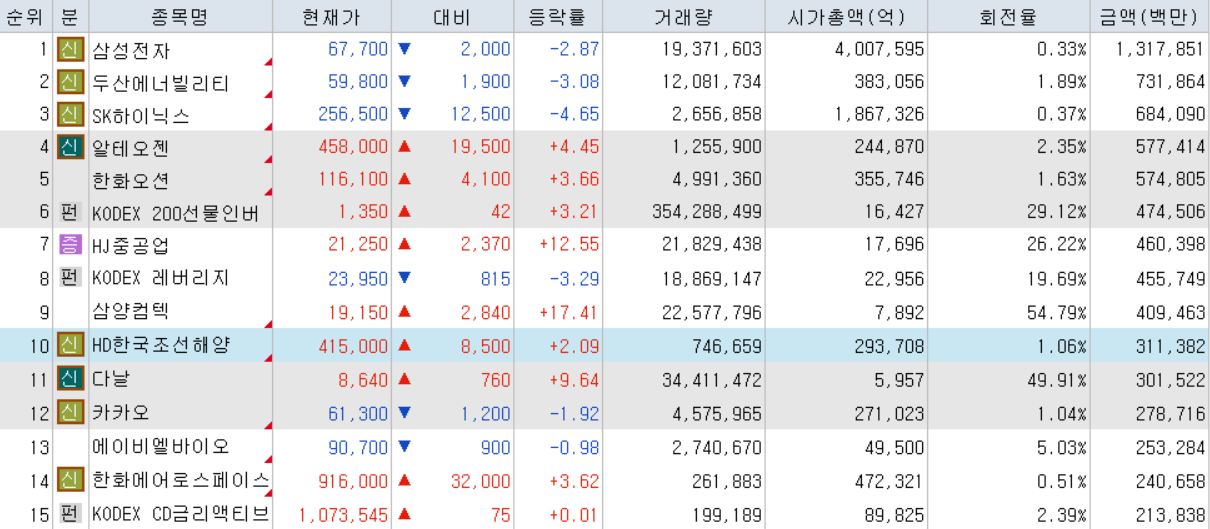This screenshot has height=529, width=1210.
Task: Click rank number 9
Action: 44,312
